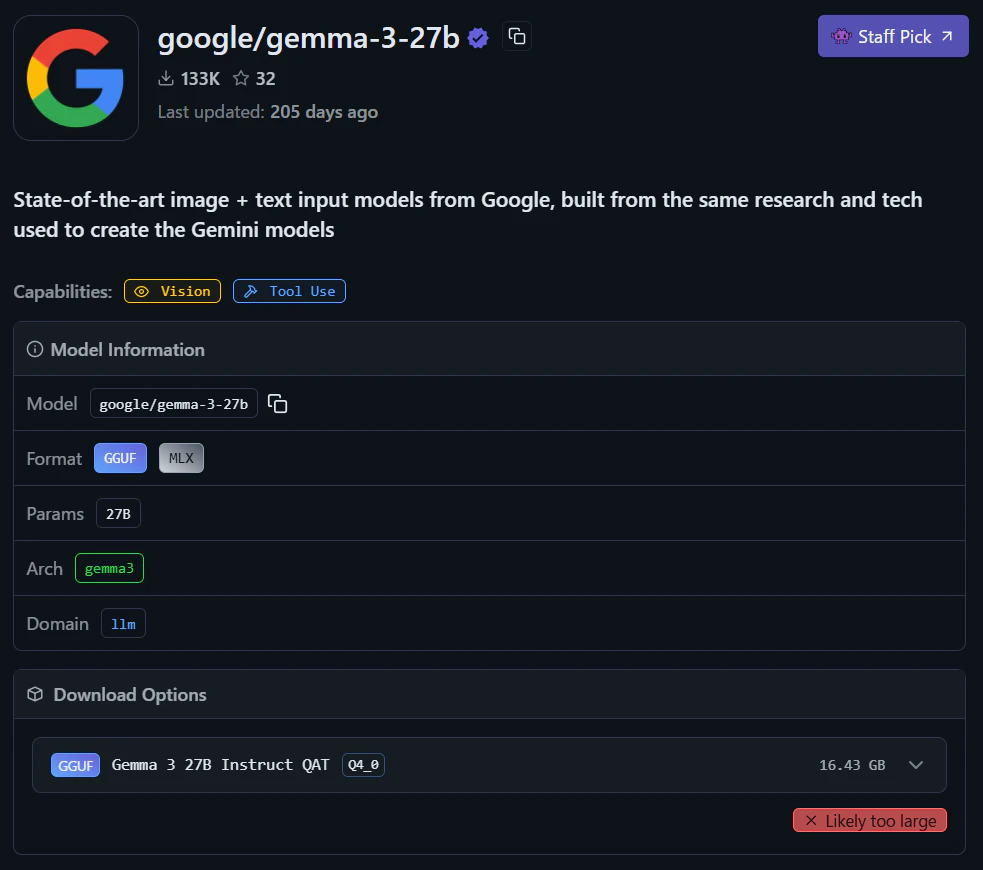Click the GGUF badge in download row
This screenshot has height=870, width=983.
[75, 765]
